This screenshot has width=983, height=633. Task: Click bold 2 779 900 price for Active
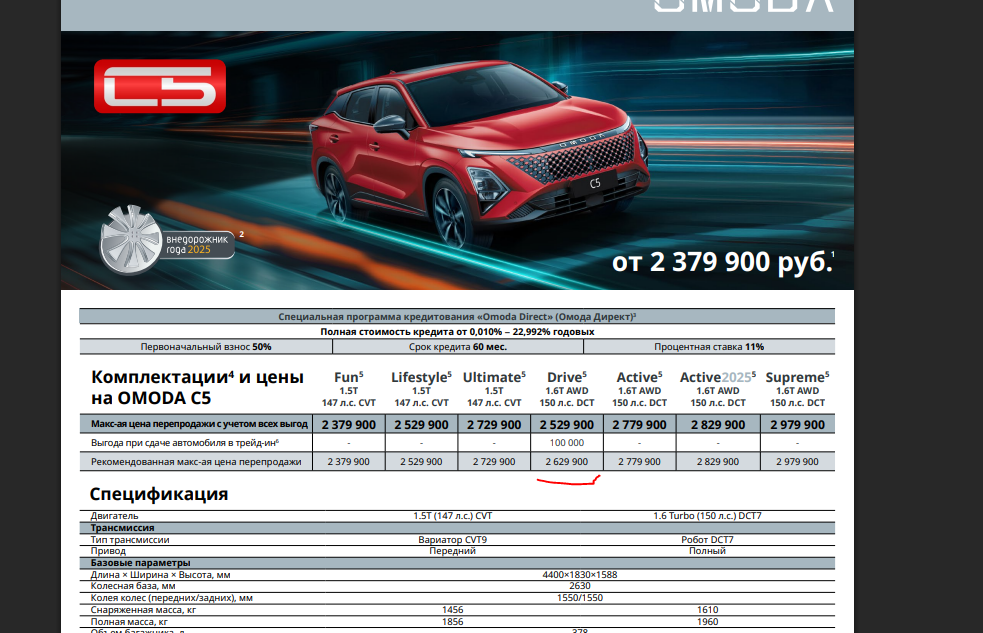pyautogui.click(x=639, y=424)
